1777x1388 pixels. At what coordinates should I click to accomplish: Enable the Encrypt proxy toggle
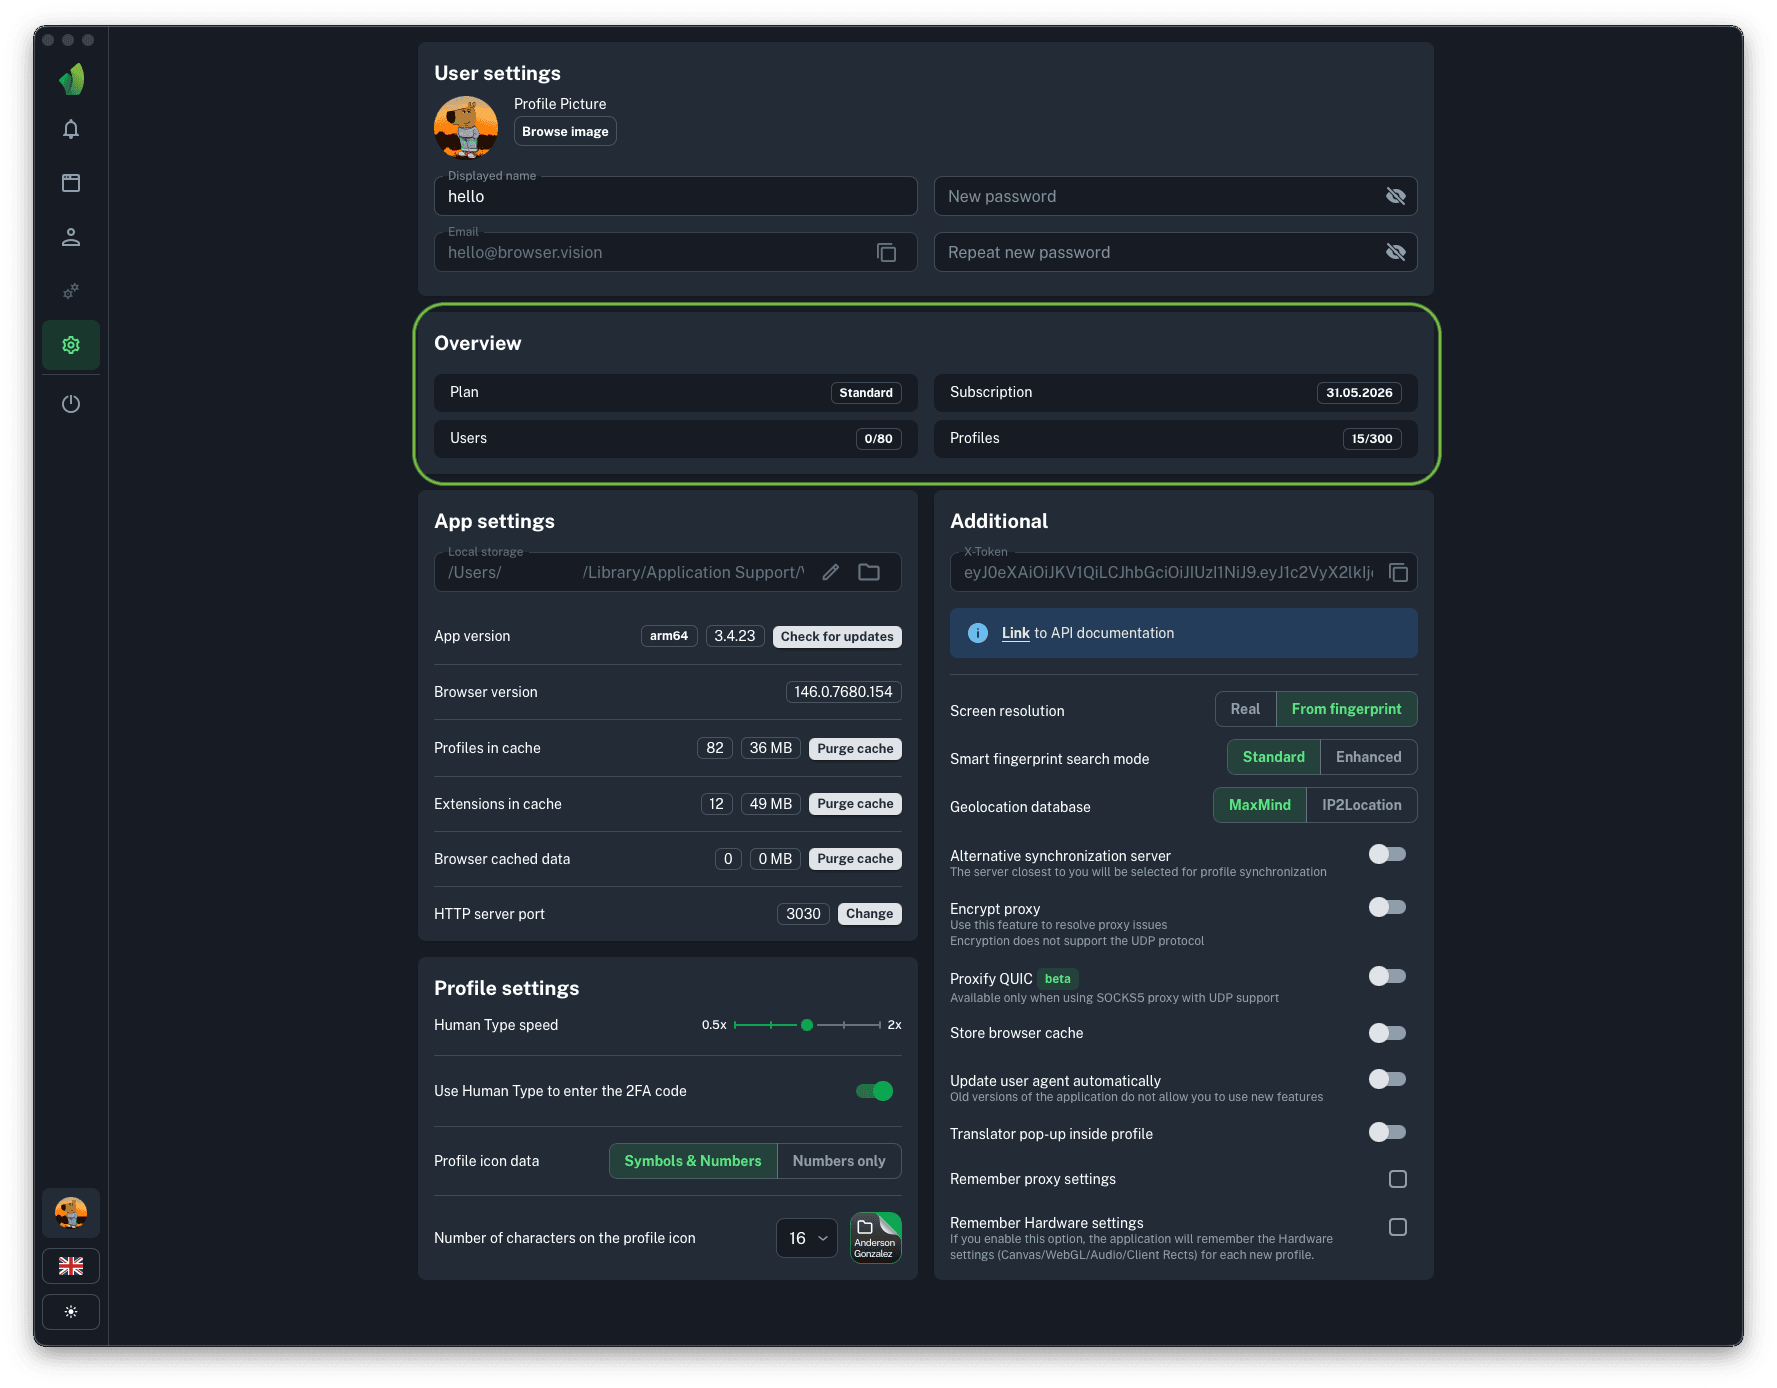point(1387,907)
